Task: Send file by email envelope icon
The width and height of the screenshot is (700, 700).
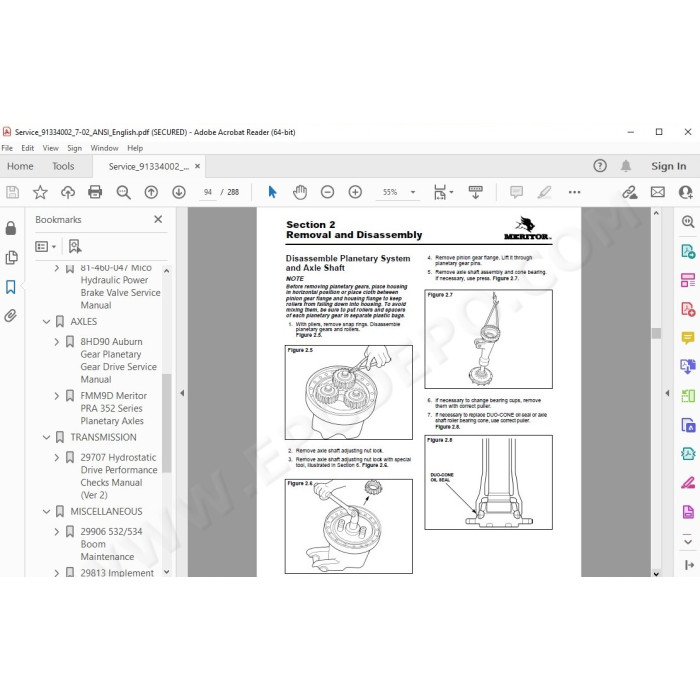Action: tap(658, 192)
